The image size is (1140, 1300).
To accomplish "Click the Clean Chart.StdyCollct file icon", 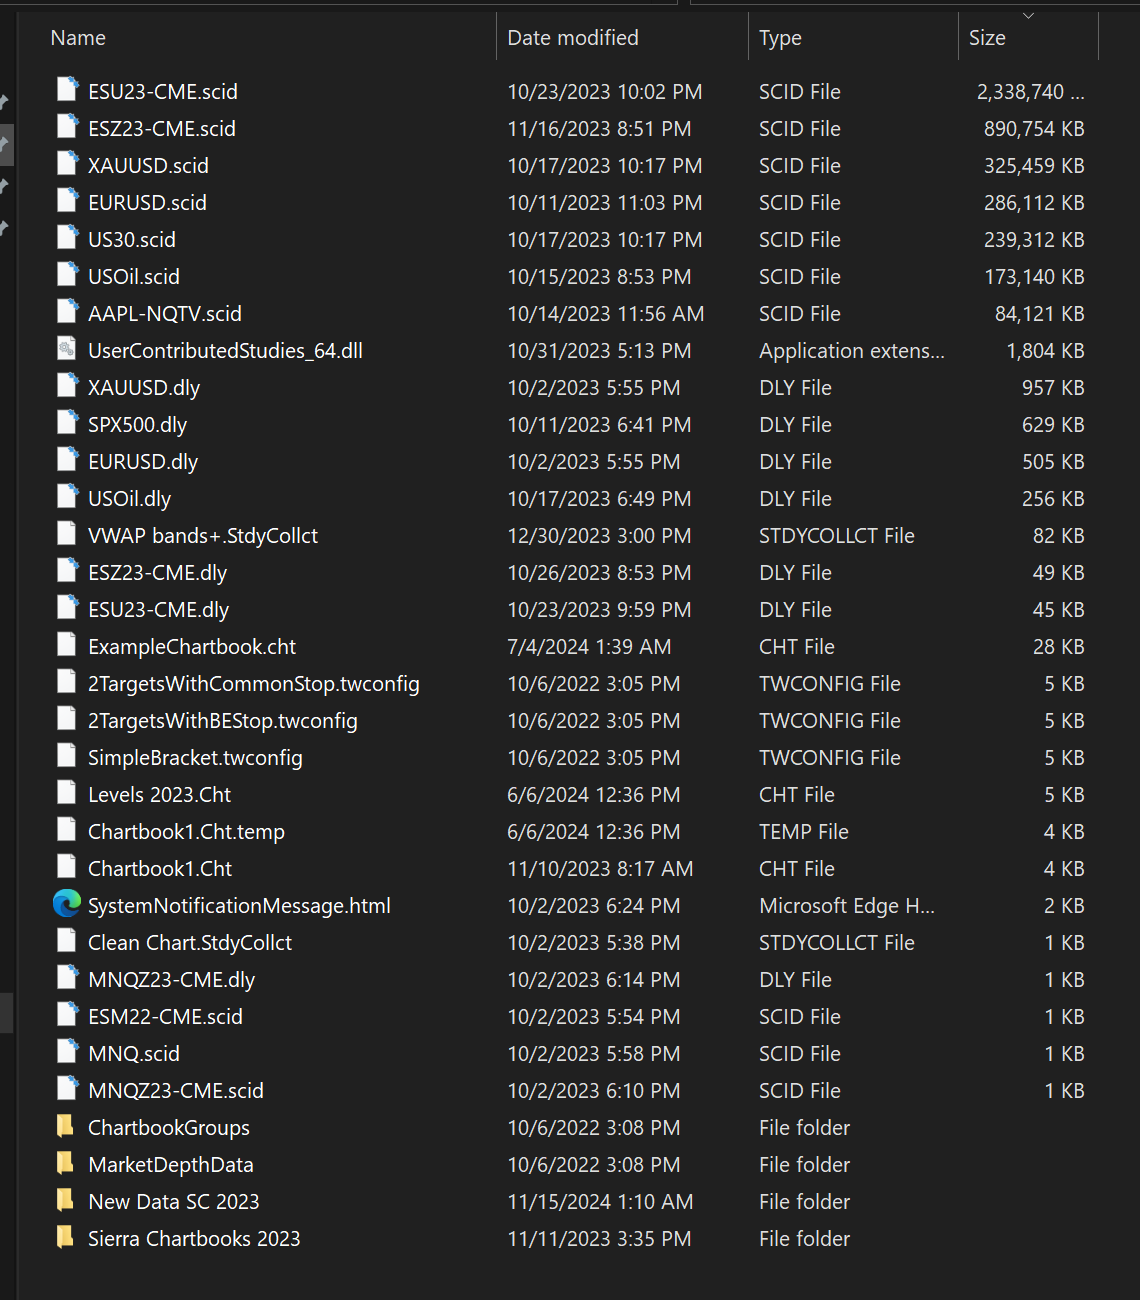I will coord(67,941).
